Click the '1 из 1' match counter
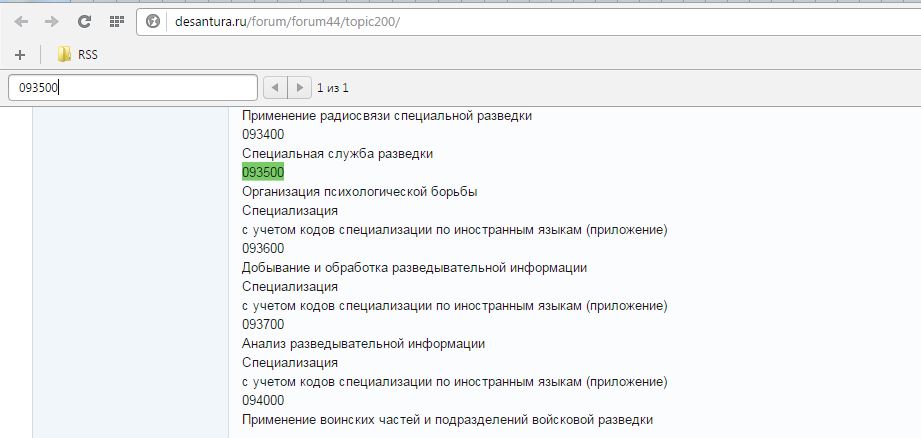This screenshot has width=921, height=438. click(x=333, y=88)
